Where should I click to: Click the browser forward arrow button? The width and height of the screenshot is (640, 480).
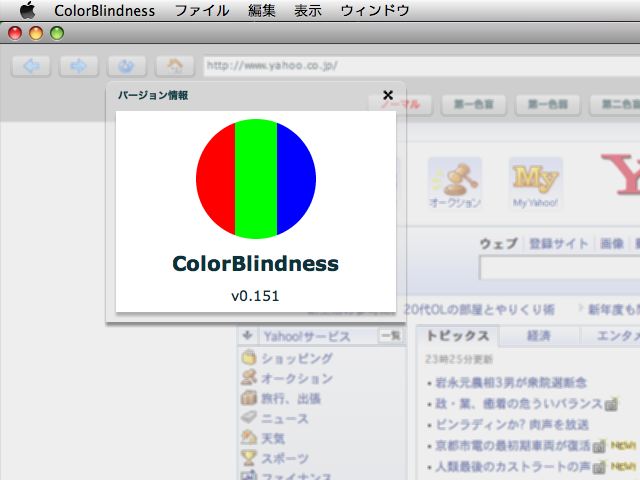click(x=79, y=66)
